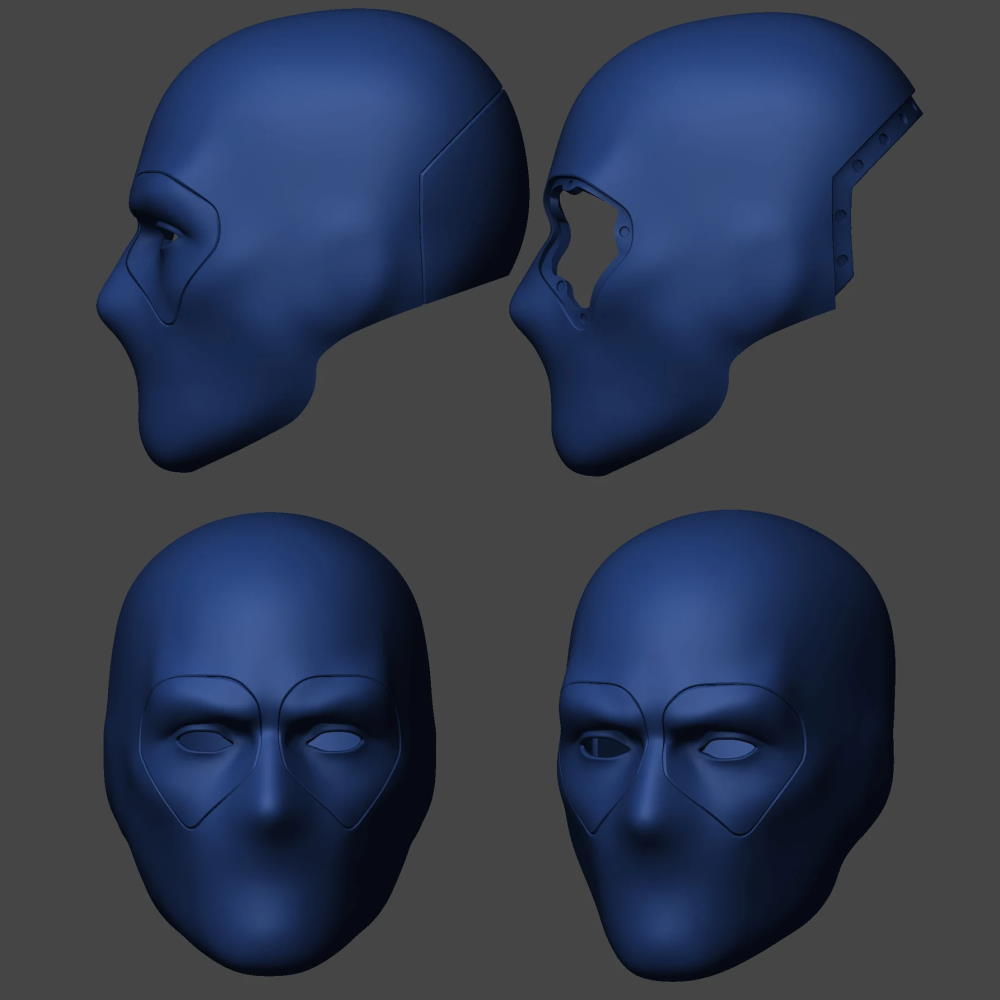Screen dimensions: 1000x1000
Task: Click the nose on the three-quarter mask
Action: click(x=652, y=800)
